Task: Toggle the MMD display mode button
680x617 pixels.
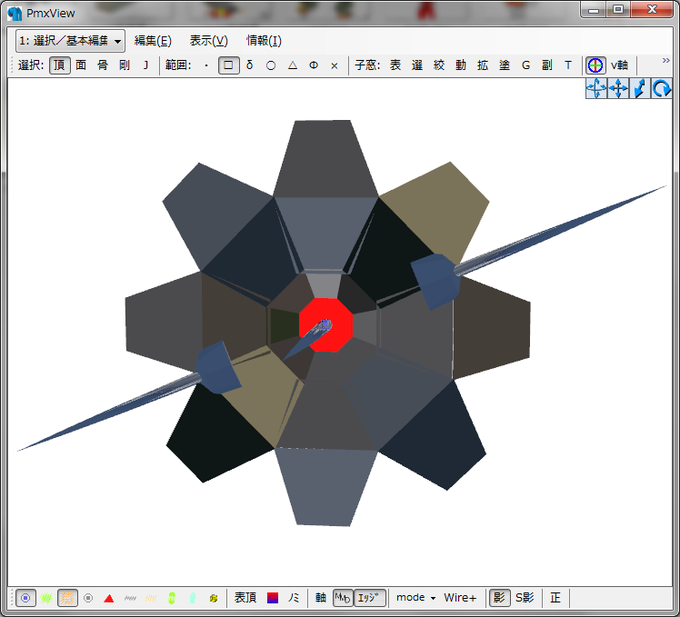Action: click(x=343, y=598)
